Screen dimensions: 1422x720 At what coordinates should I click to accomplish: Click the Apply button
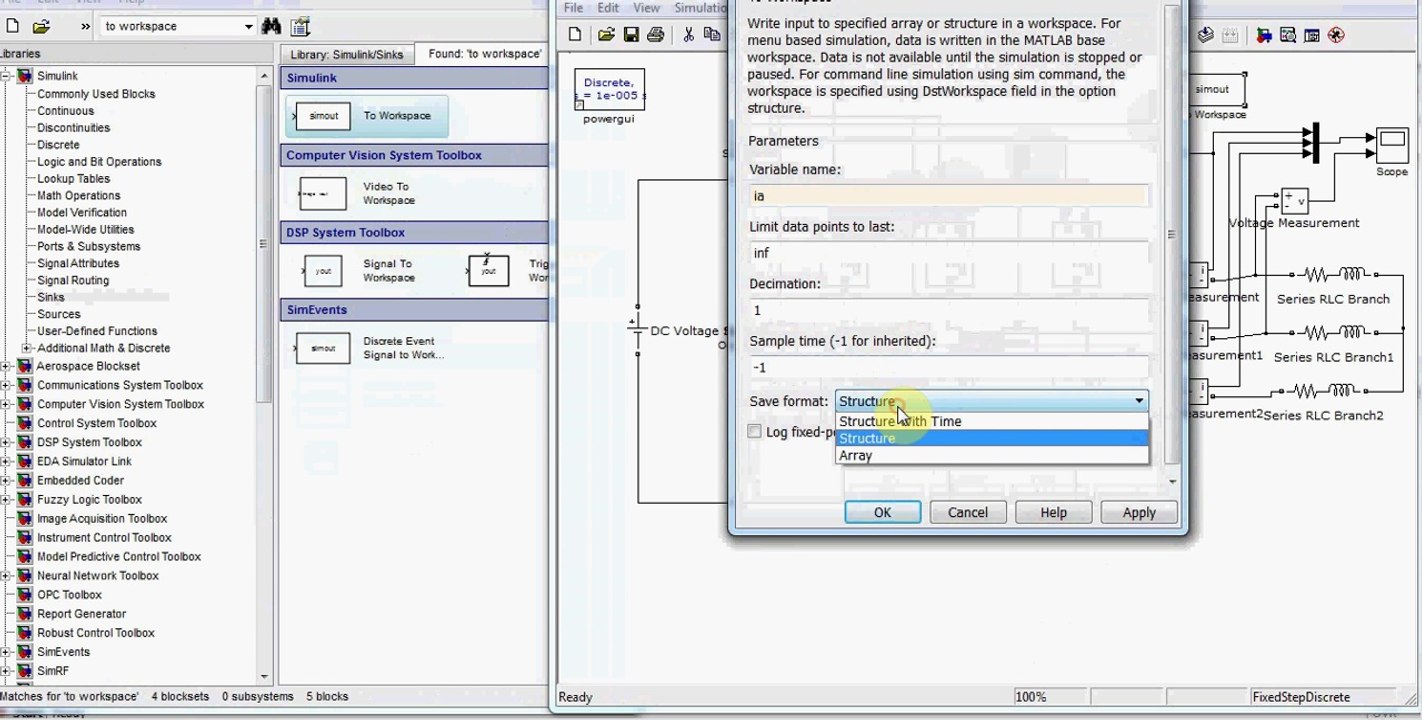point(1139,512)
